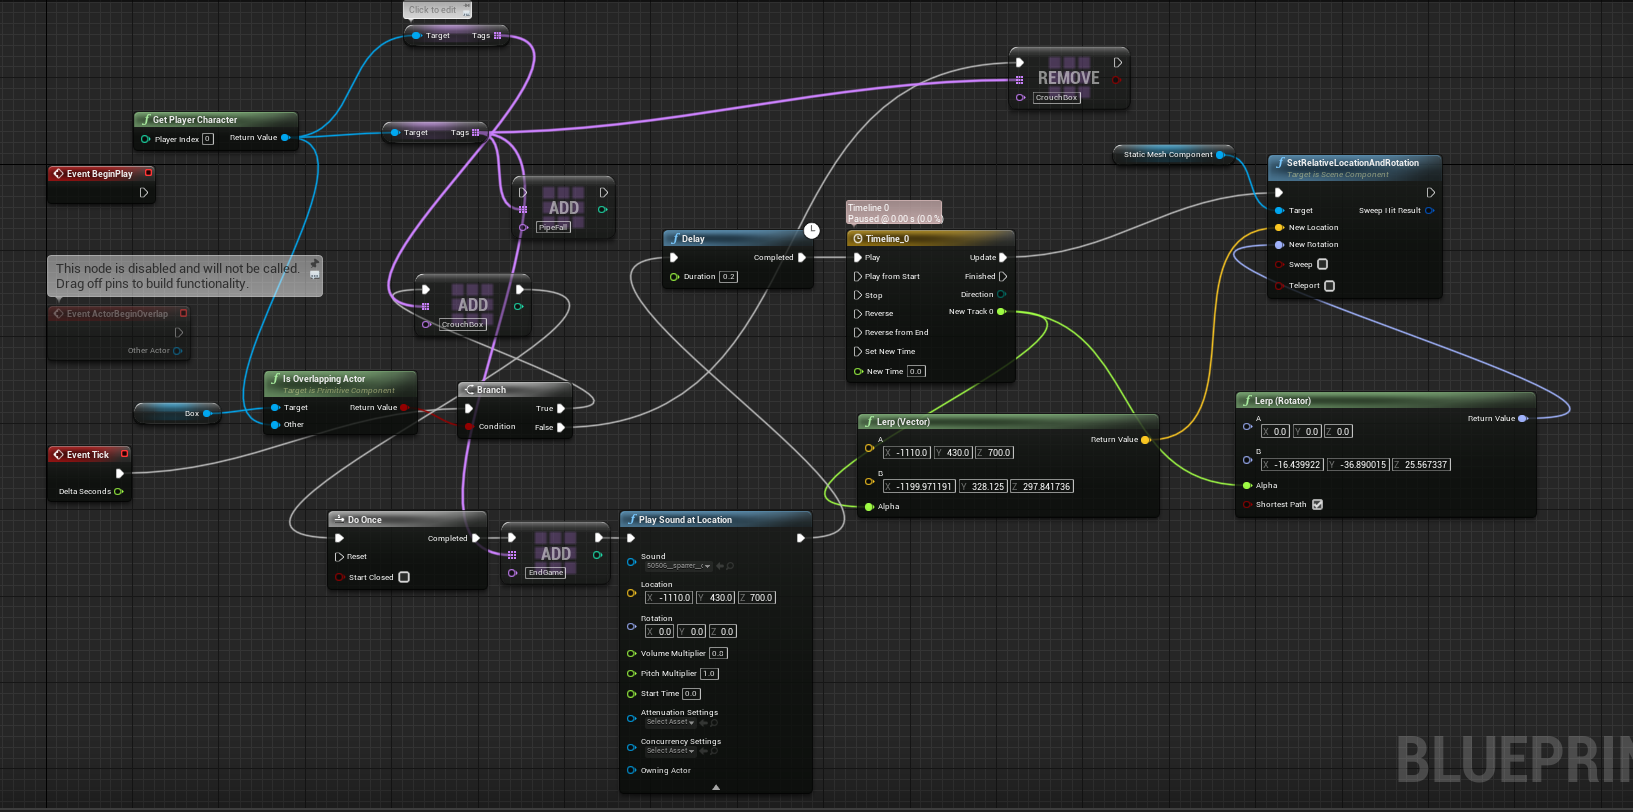Click the Sound asset browse magnifier icon
This screenshot has width=1633, height=812.
tap(730, 566)
